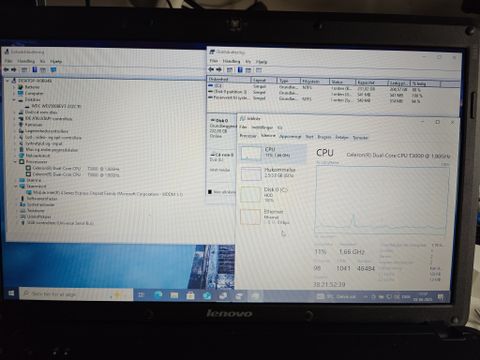Open the Handling menu in Device Manager
This screenshot has width=480, height=360.
26,61
